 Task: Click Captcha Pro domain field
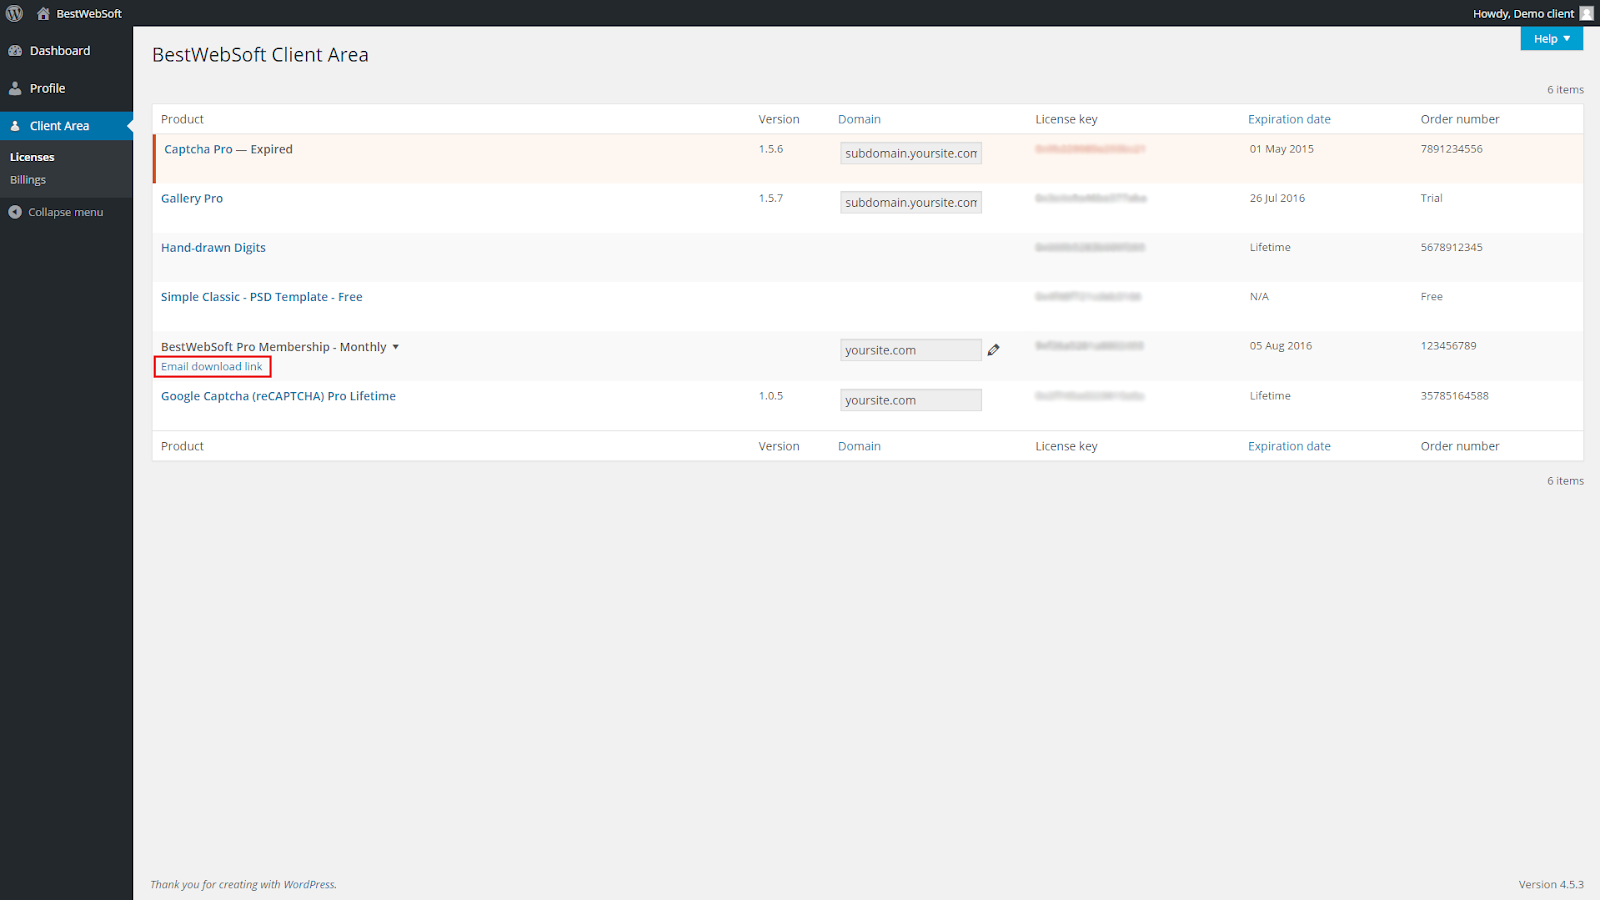point(911,153)
